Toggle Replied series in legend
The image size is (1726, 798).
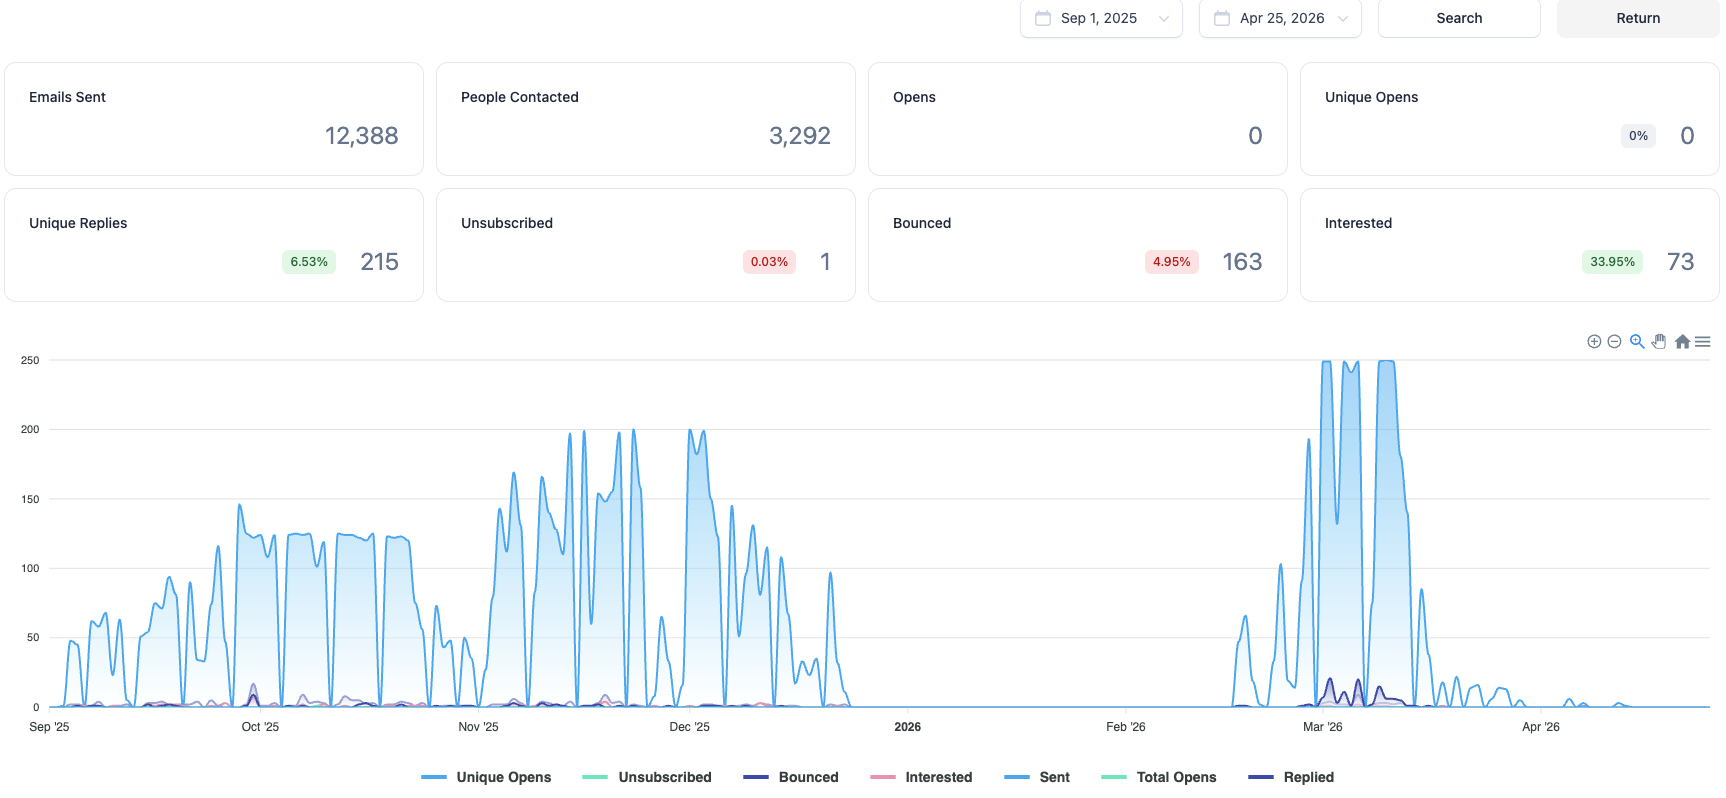tap(1291, 777)
